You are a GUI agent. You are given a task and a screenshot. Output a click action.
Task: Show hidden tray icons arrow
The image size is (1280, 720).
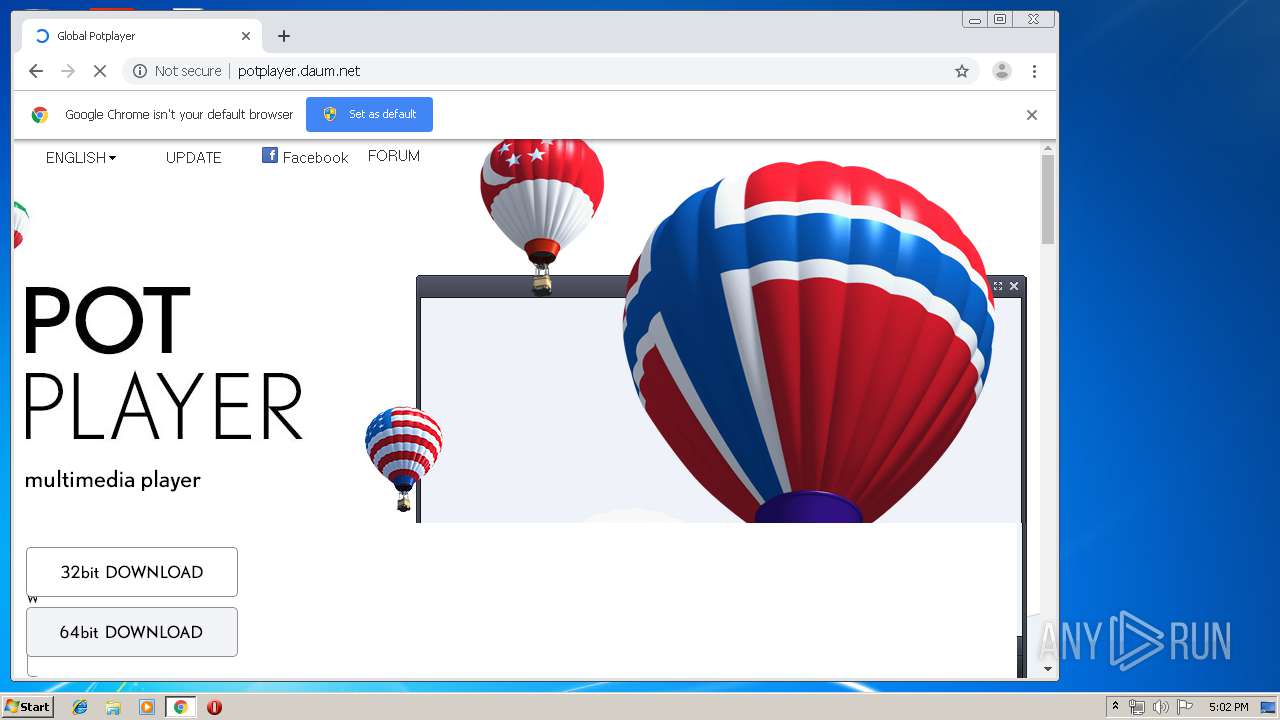point(1116,707)
